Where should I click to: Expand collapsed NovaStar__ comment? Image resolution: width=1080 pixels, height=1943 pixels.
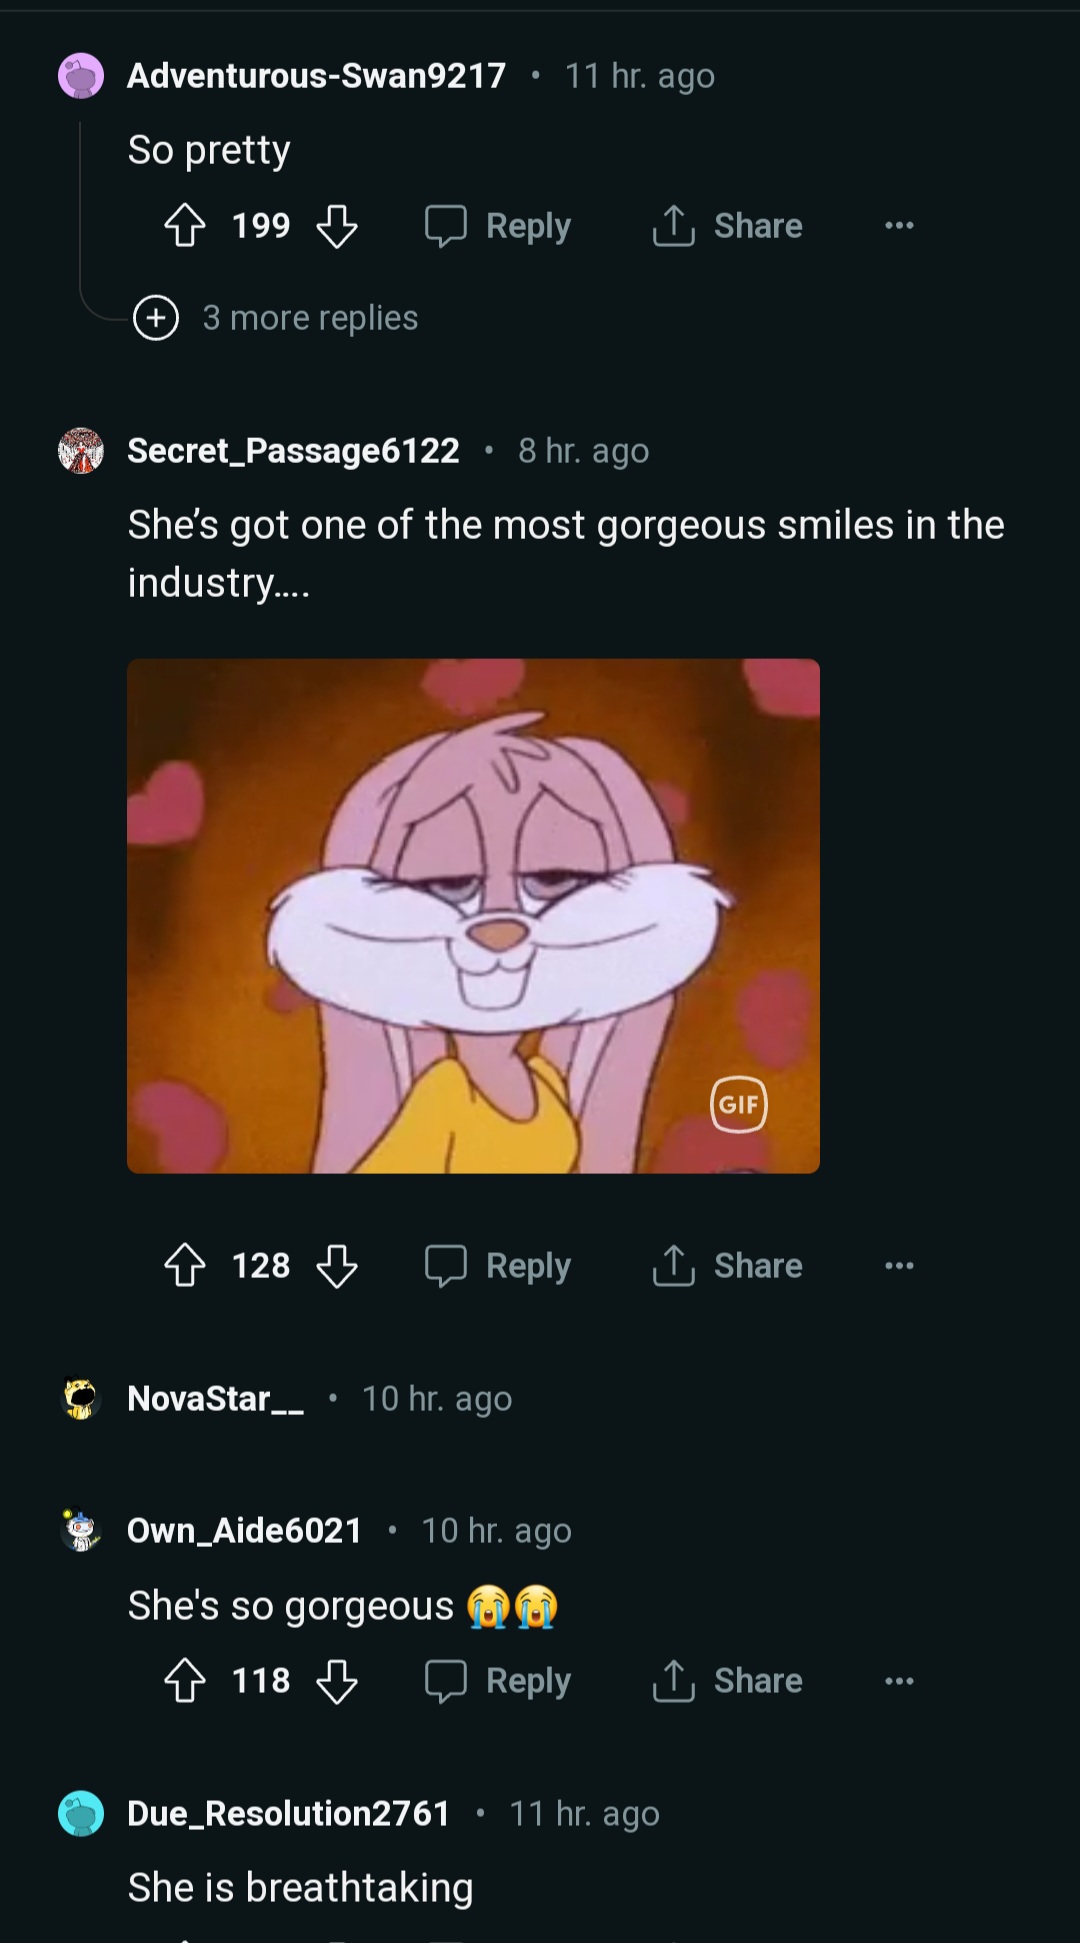pyautogui.click(x=216, y=1398)
